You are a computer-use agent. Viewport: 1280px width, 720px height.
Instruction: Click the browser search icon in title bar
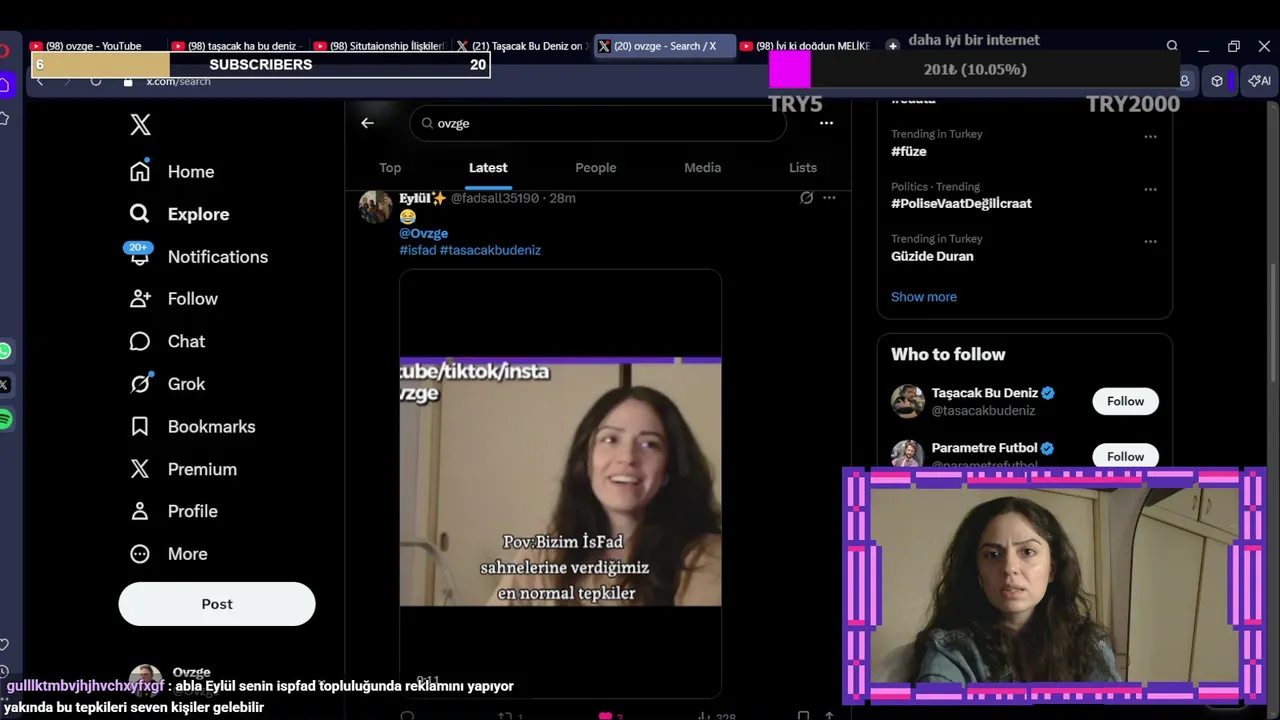[1172, 46]
